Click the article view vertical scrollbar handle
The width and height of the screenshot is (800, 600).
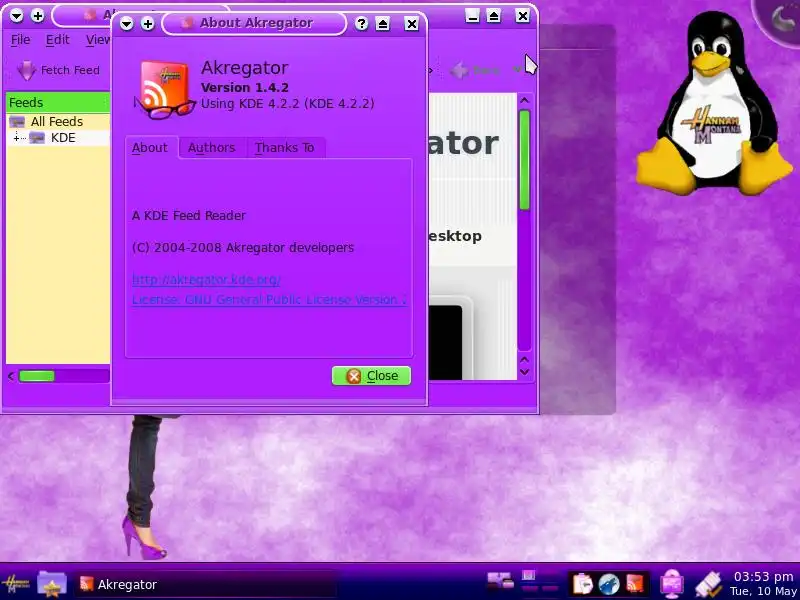coord(524,160)
